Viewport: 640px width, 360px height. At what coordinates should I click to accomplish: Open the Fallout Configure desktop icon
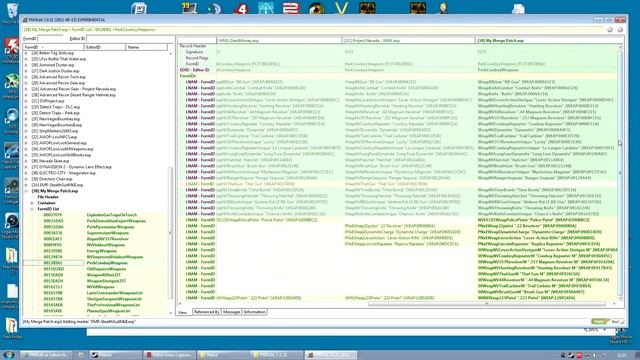click(11, 189)
